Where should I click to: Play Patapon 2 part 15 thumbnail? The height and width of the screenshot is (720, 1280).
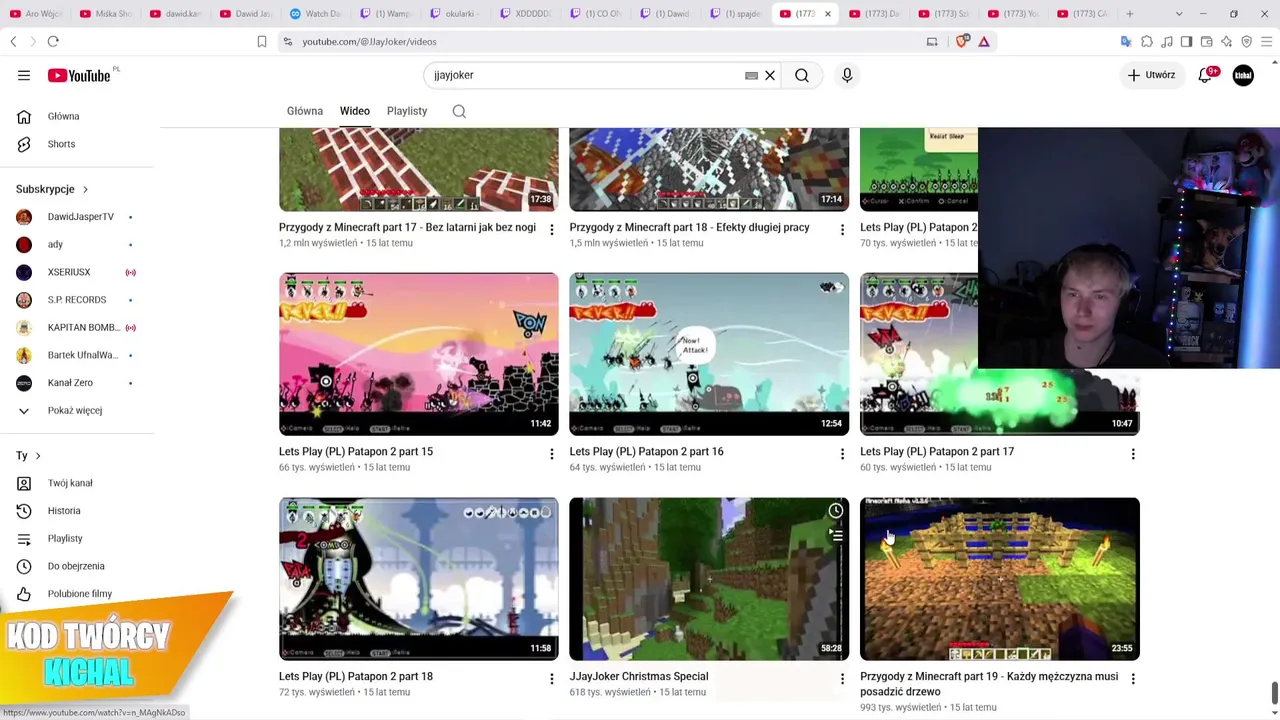[x=419, y=354]
